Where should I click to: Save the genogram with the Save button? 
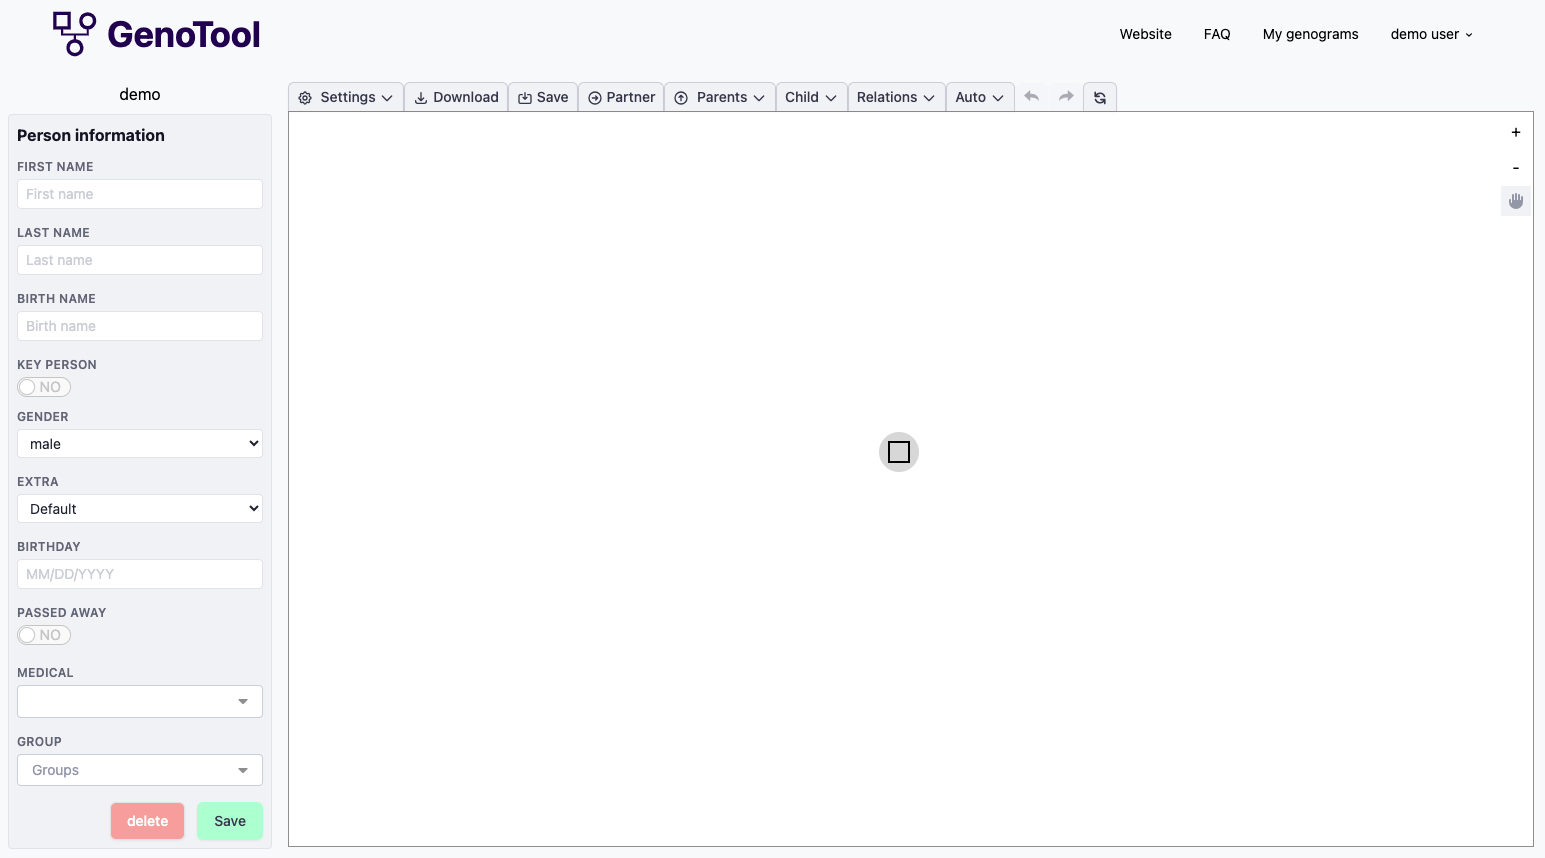[543, 96]
